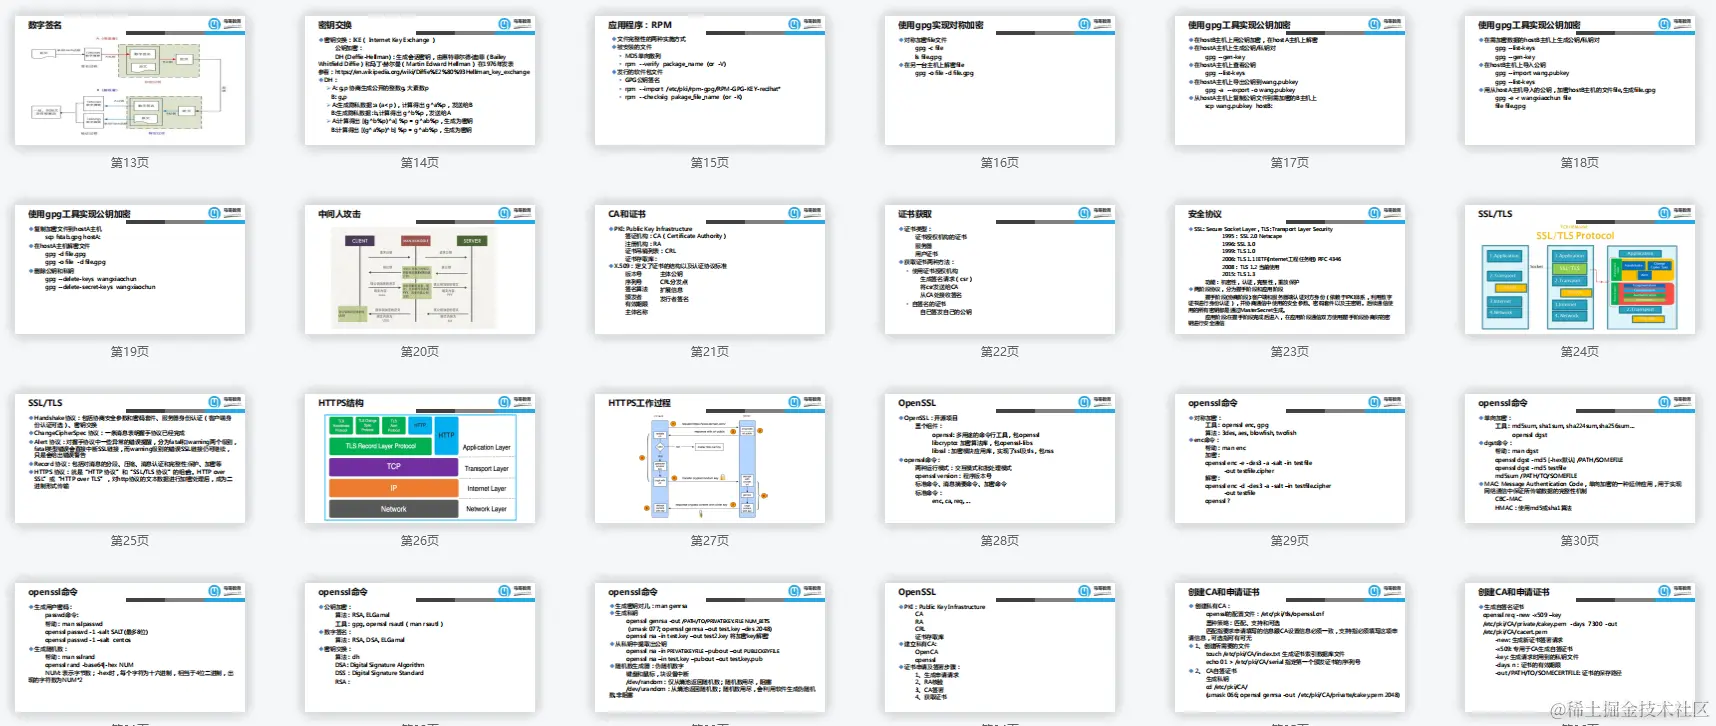
Task: Click the 第18页 page label
Action: [x=1580, y=162]
